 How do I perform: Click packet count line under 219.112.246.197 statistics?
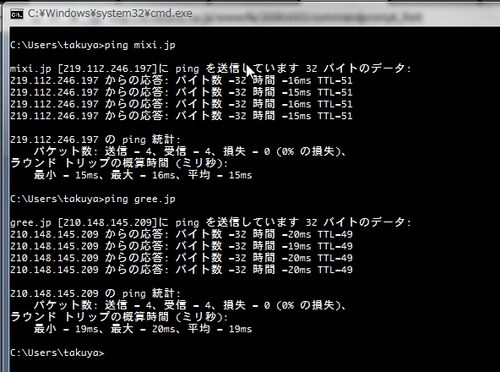190,151
